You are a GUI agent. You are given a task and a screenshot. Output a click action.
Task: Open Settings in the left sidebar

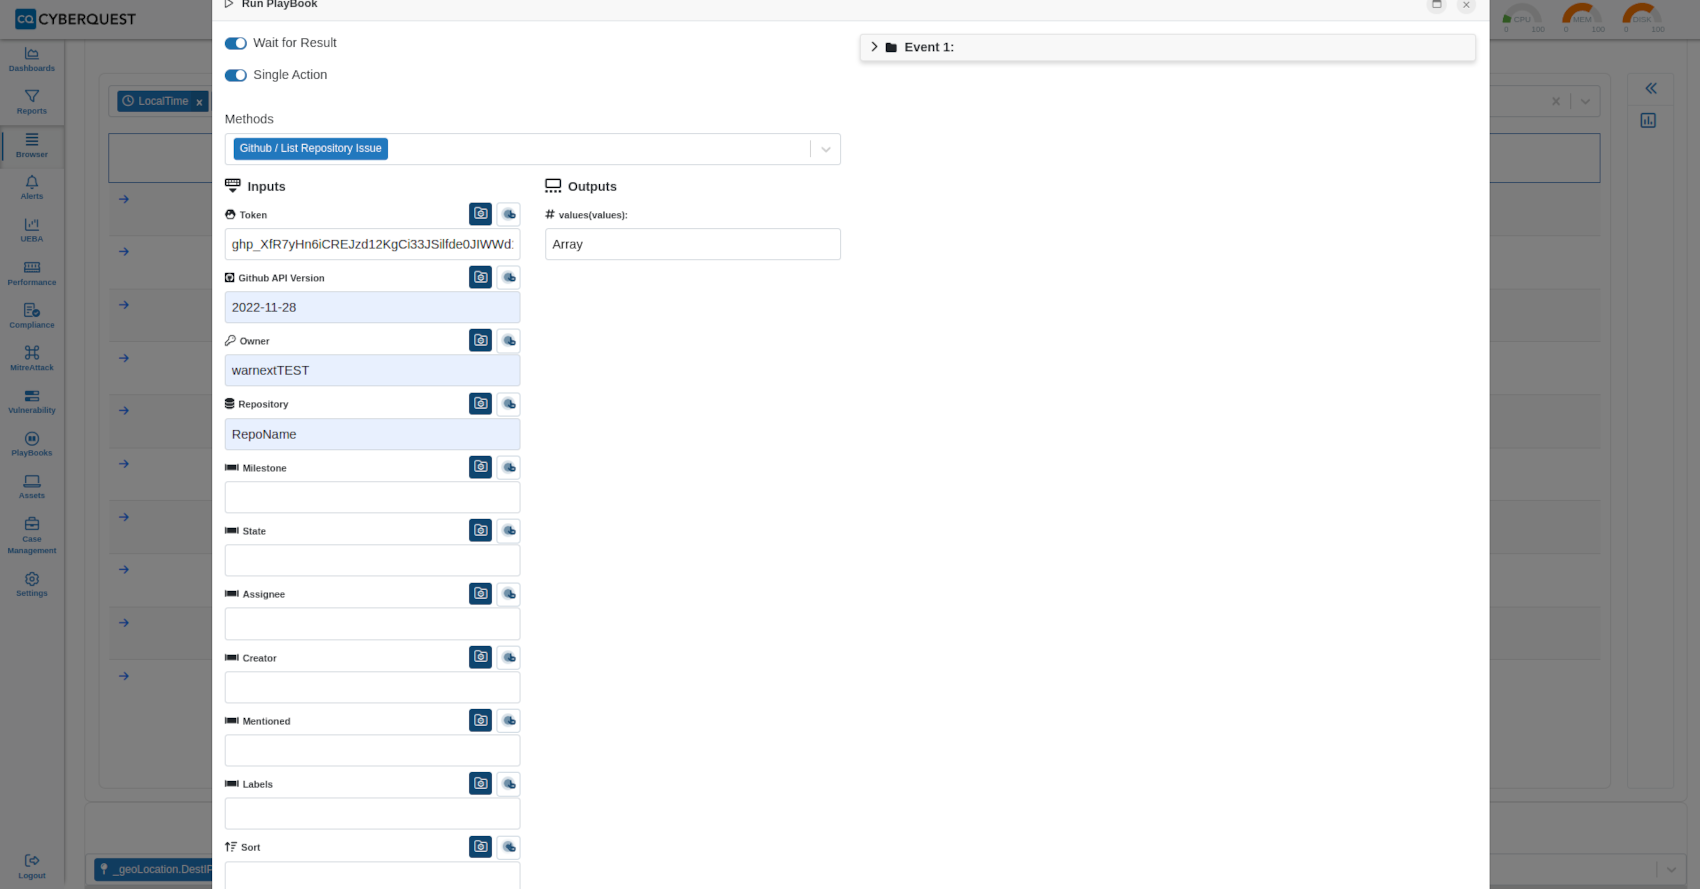pyautogui.click(x=32, y=584)
